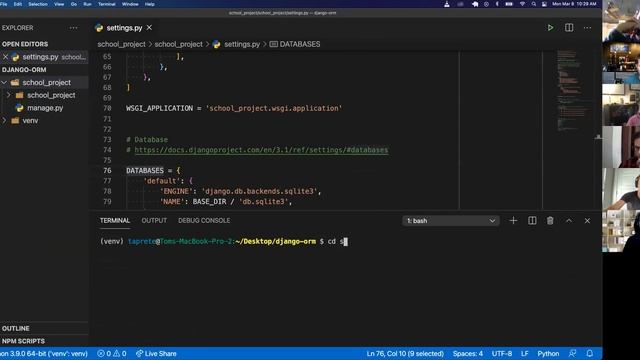Open the Help menu
The width and height of the screenshot is (640, 360).
pos(149,4)
